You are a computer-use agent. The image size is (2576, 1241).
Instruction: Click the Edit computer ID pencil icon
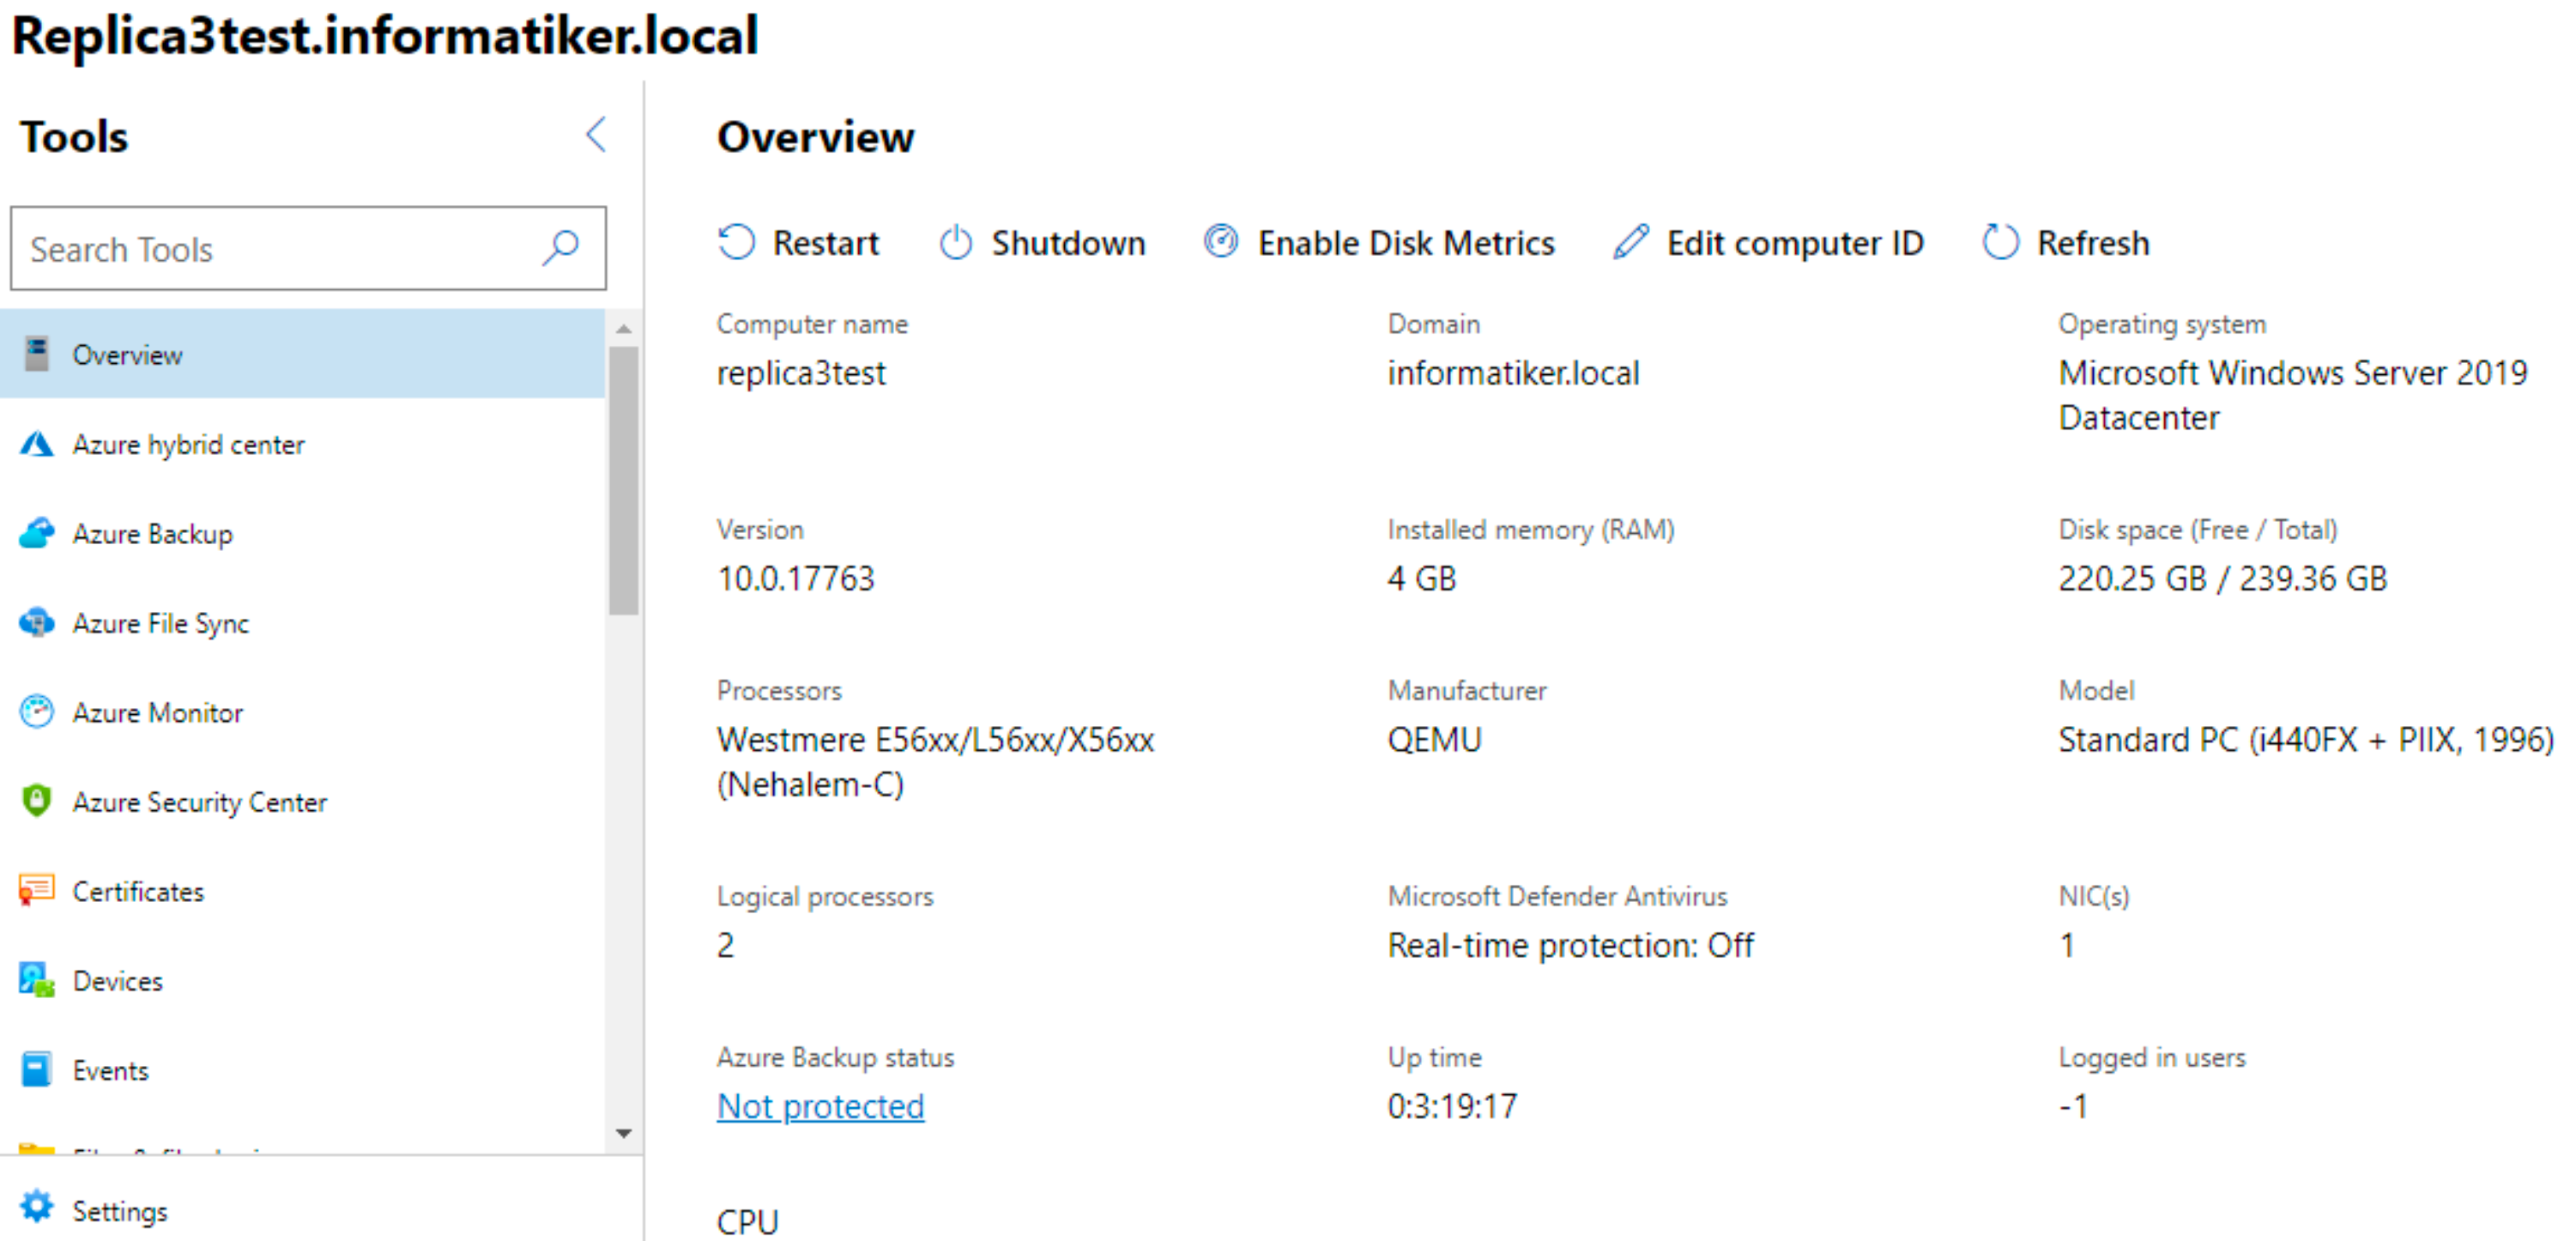(1631, 242)
